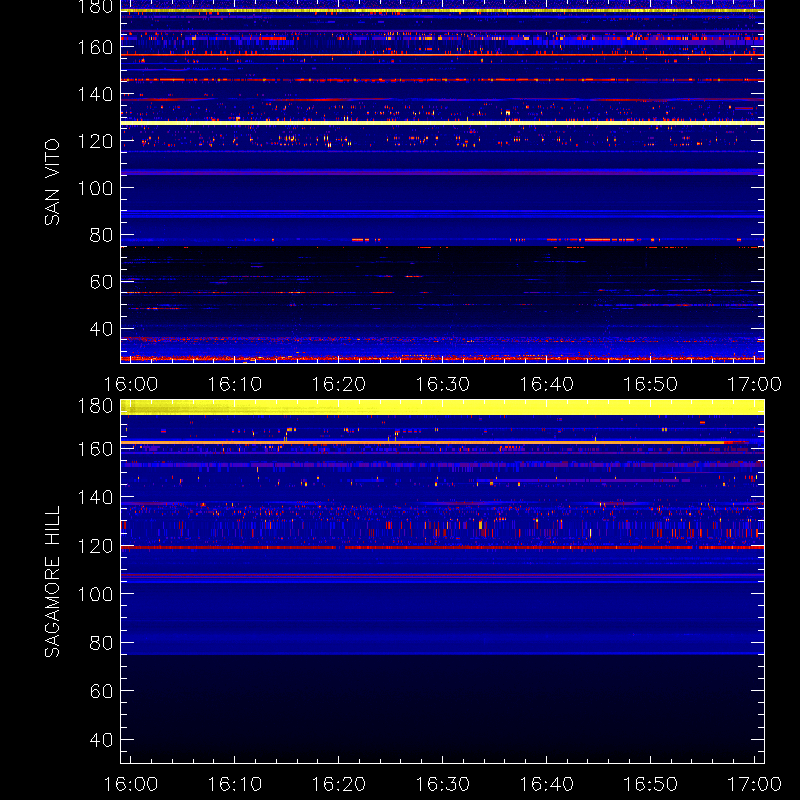Screen dimensions: 800x800
Task: Pick Sagamore Hill plot's 180 frequency label
Action: tap(95, 406)
